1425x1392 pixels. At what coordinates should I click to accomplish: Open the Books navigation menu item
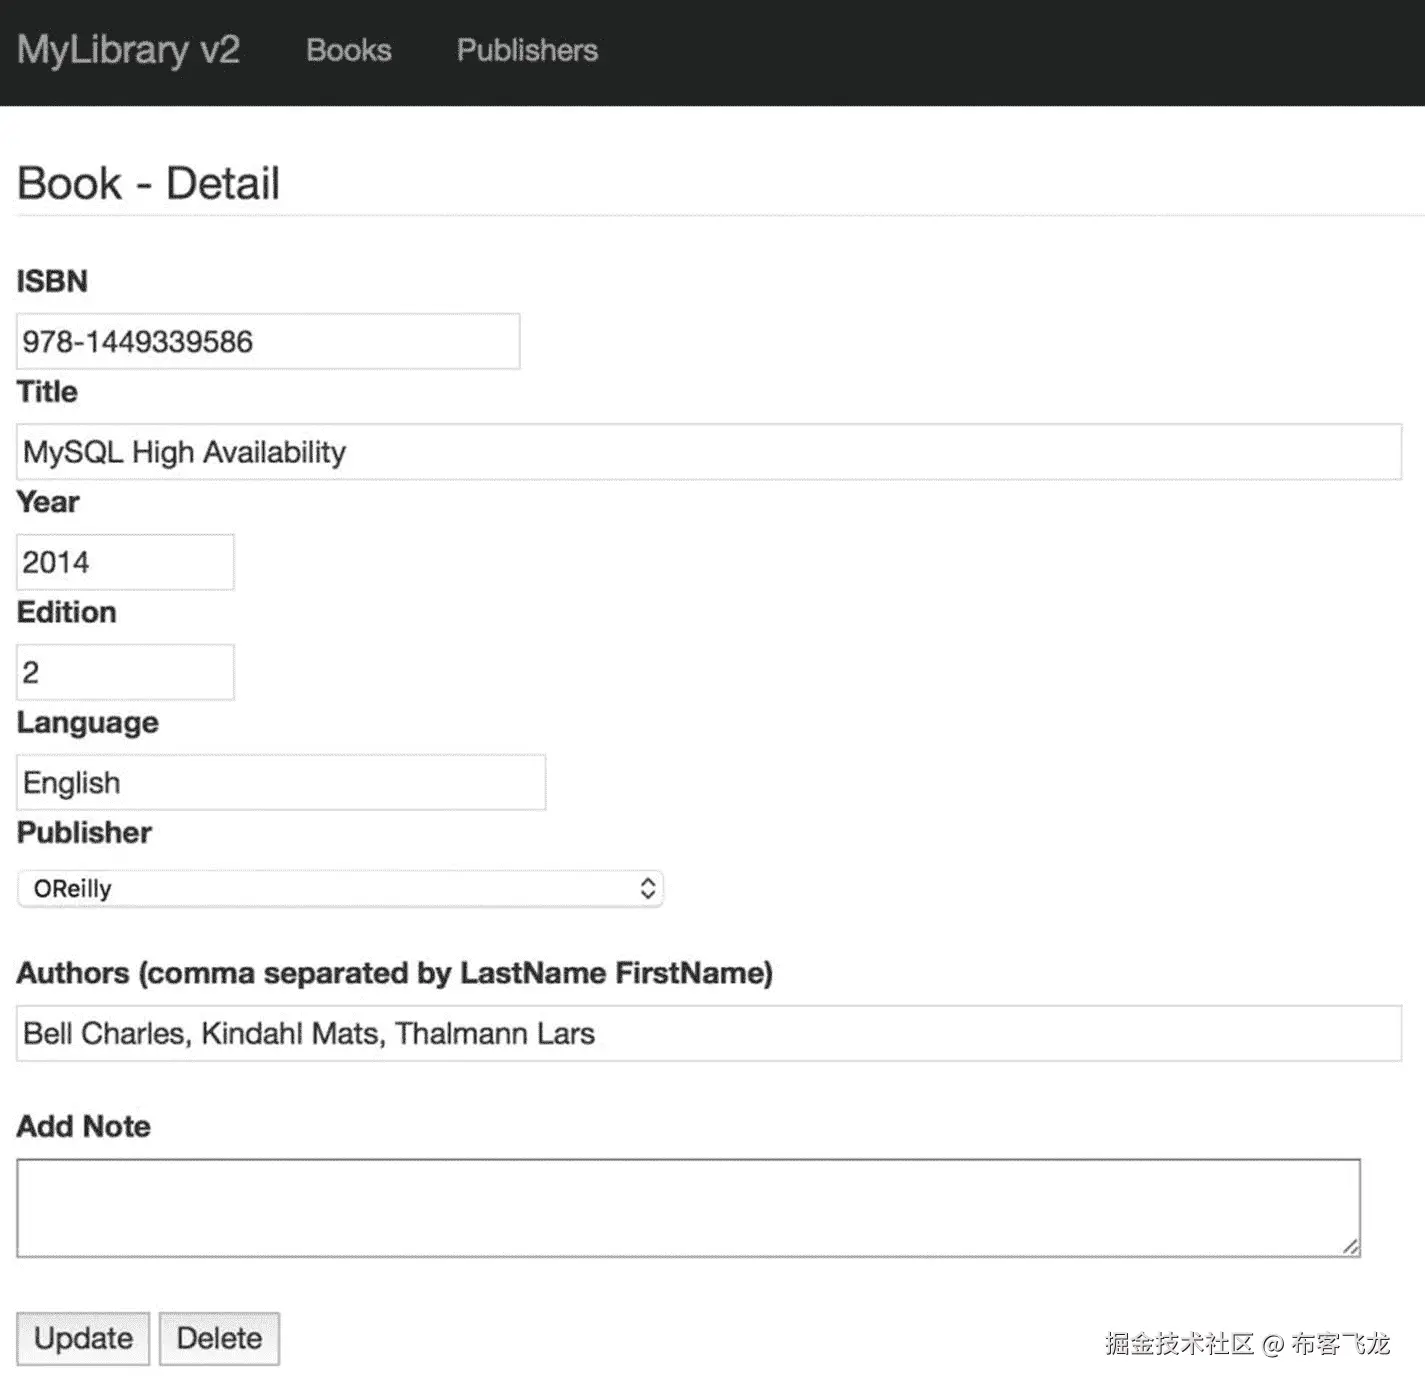[348, 50]
